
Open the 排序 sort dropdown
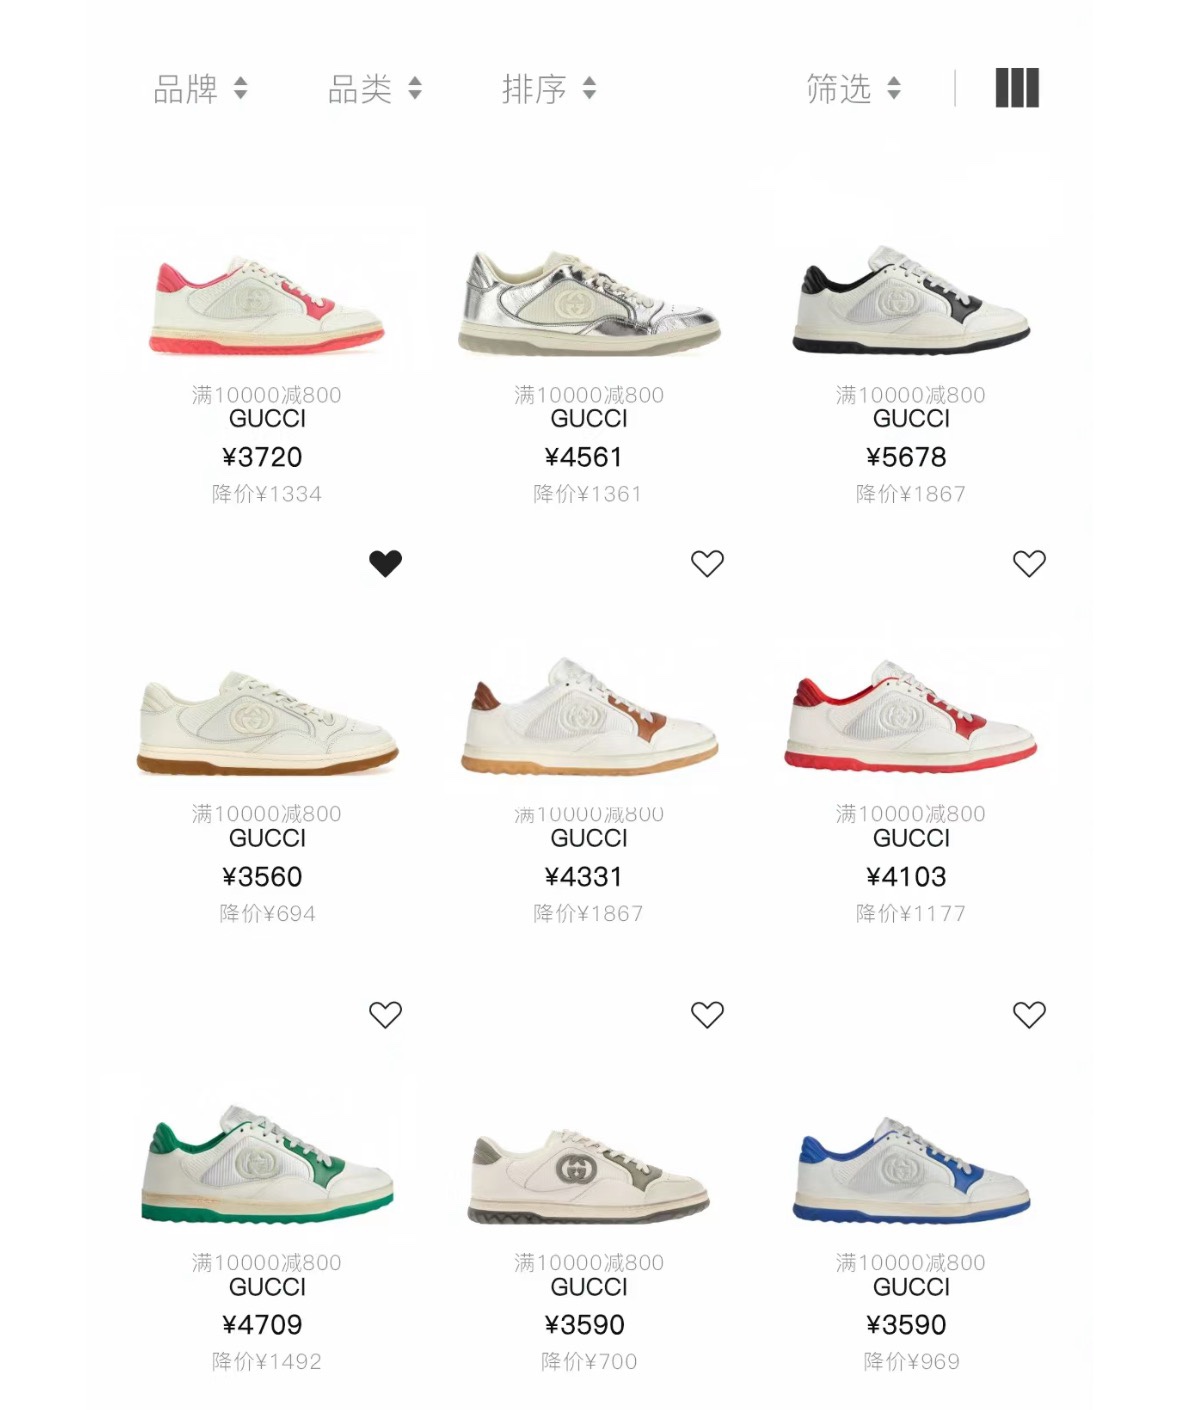click(x=549, y=89)
